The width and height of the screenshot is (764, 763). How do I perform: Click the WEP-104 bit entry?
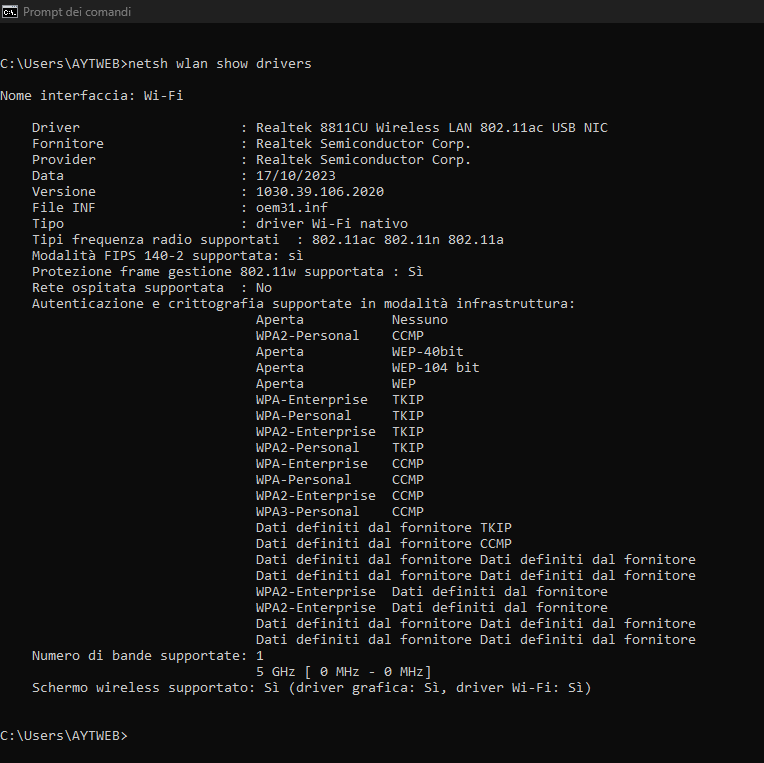click(x=435, y=368)
